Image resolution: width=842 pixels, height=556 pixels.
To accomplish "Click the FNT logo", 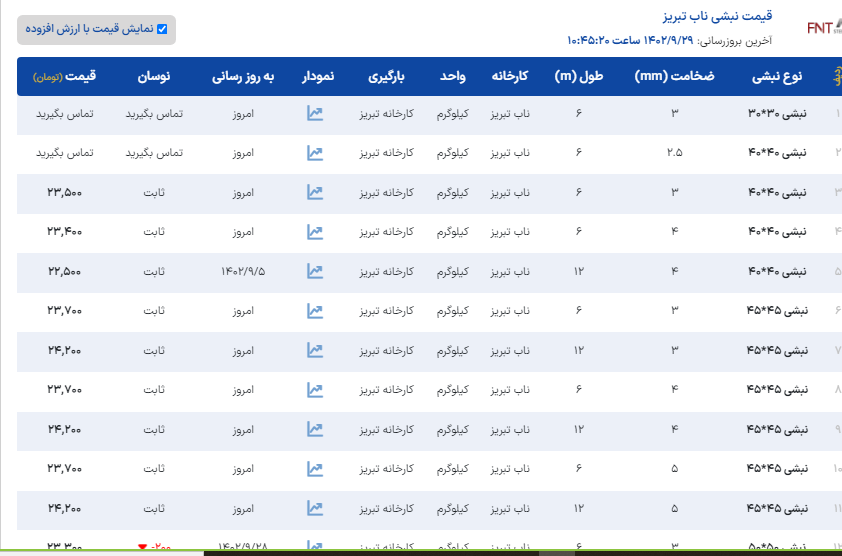I will (823, 27).
